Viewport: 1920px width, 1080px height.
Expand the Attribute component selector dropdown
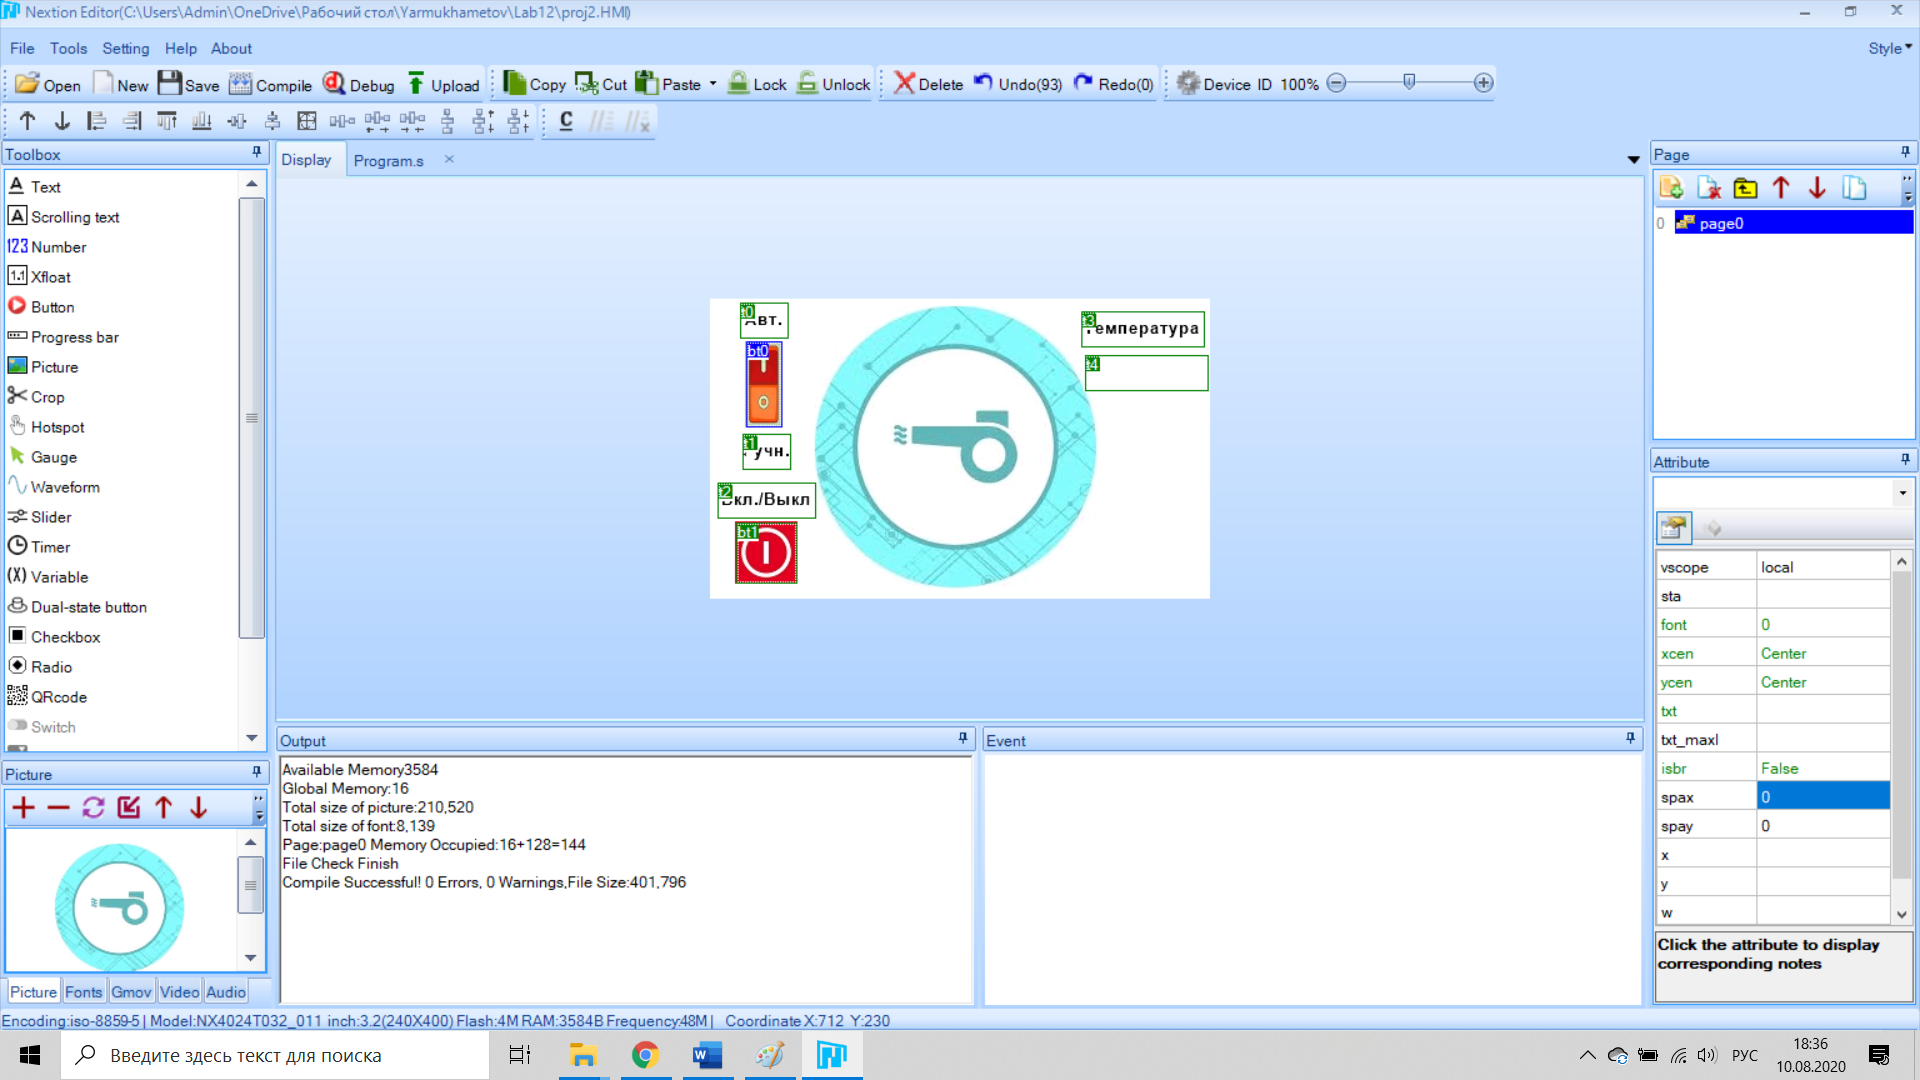tap(1902, 493)
